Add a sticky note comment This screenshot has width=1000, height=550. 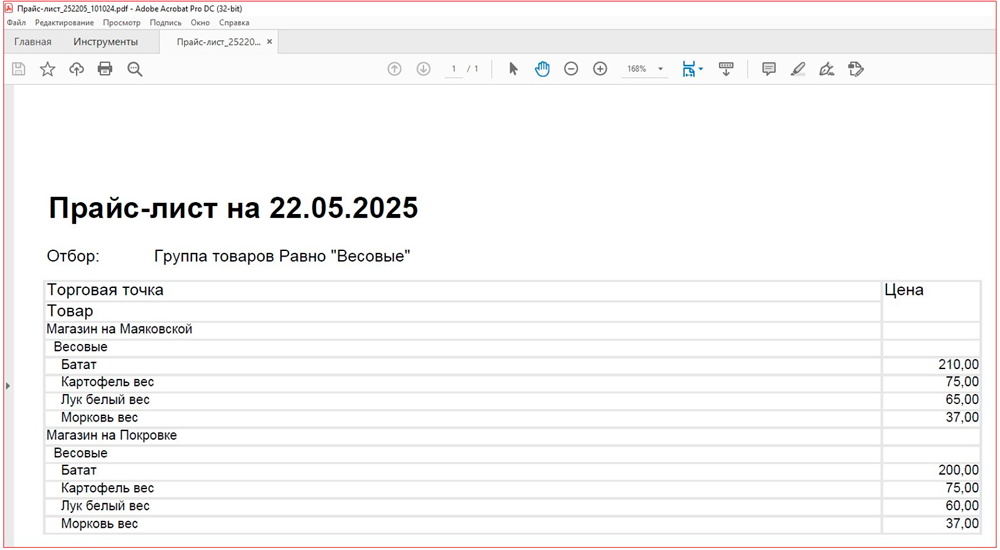769,69
